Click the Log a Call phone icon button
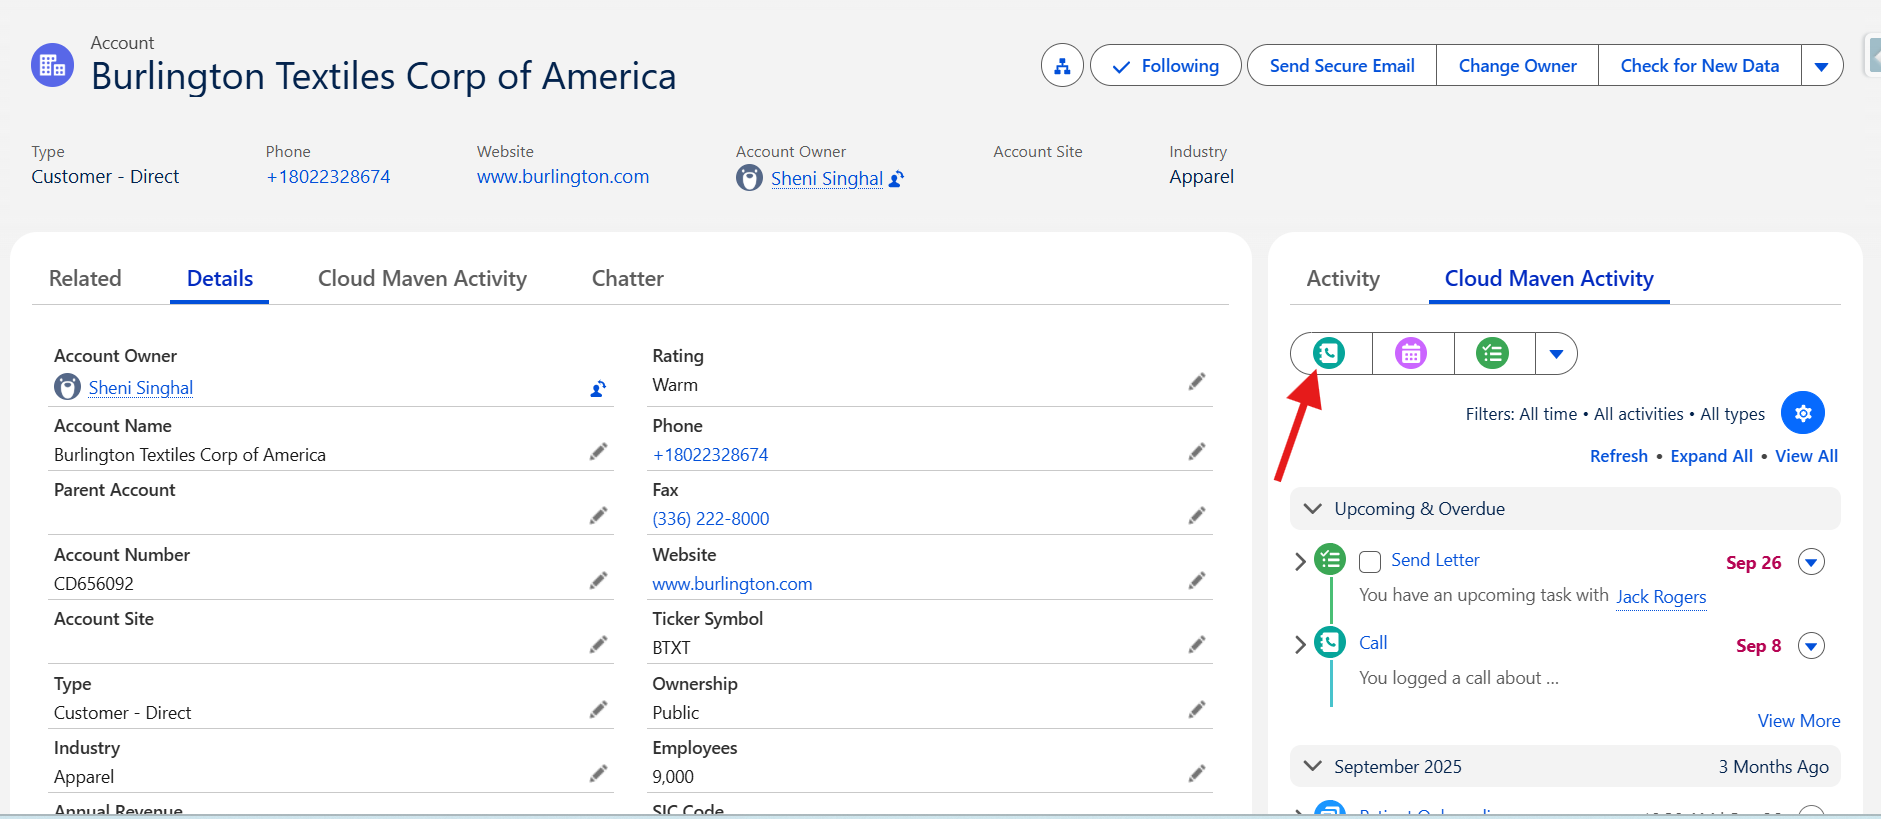The width and height of the screenshot is (1881, 819). [x=1329, y=353]
